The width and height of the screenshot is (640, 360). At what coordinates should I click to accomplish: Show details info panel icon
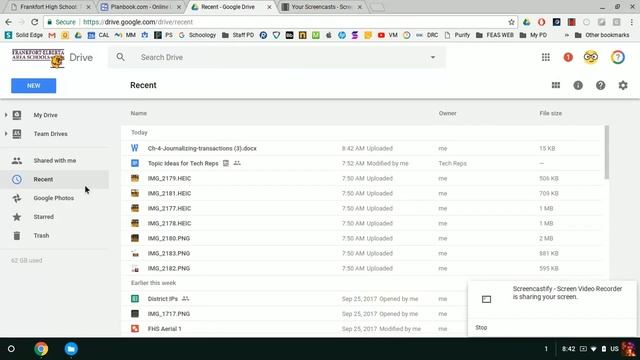(578, 85)
